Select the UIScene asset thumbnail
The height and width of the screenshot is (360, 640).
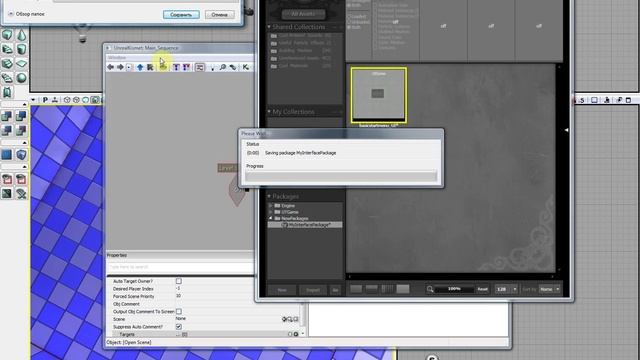[x=378, y=95]
